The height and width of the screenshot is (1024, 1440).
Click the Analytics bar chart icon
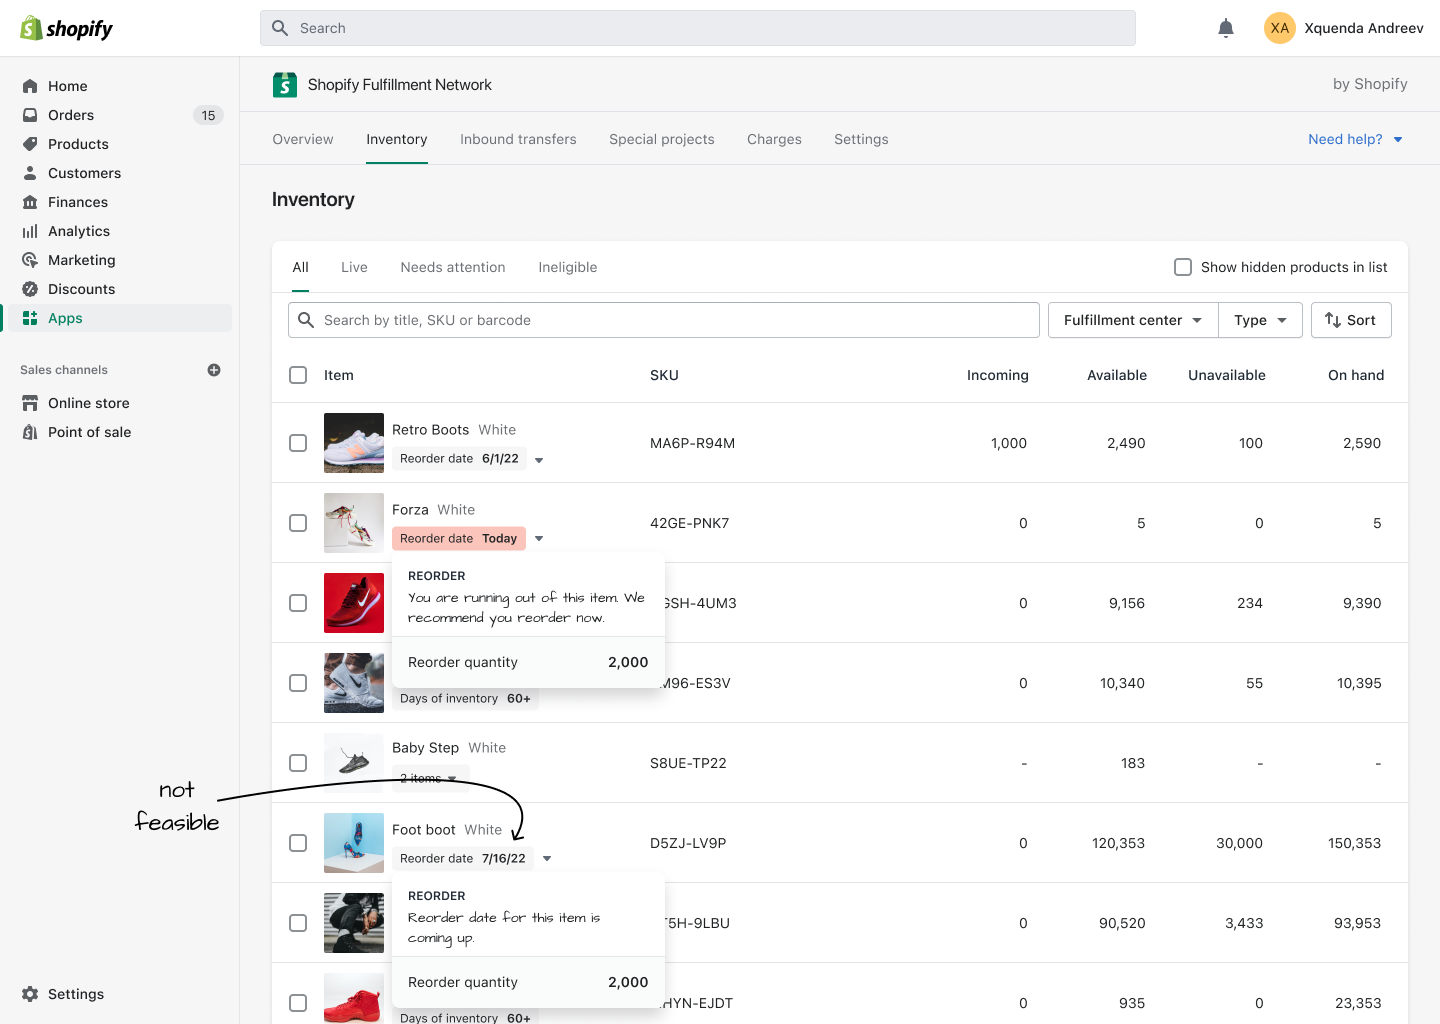pos(30,231)
